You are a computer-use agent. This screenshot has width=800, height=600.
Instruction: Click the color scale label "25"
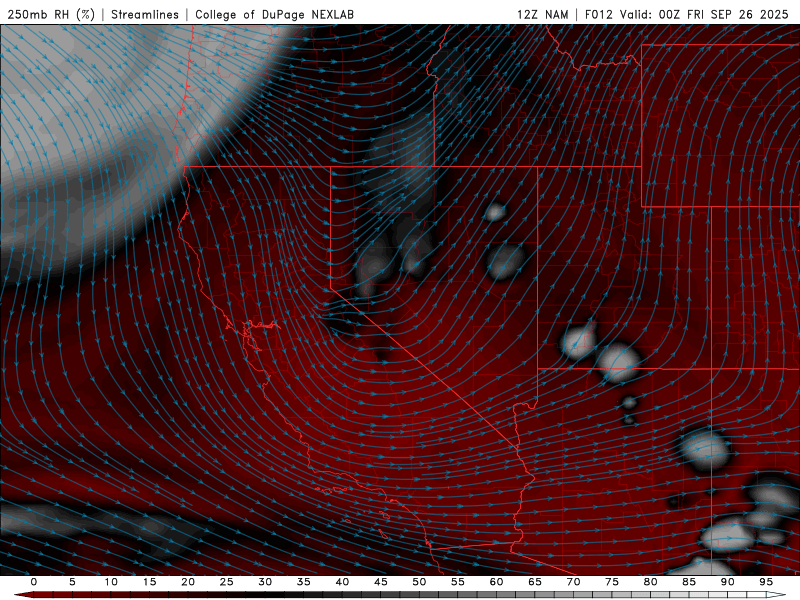227,582
